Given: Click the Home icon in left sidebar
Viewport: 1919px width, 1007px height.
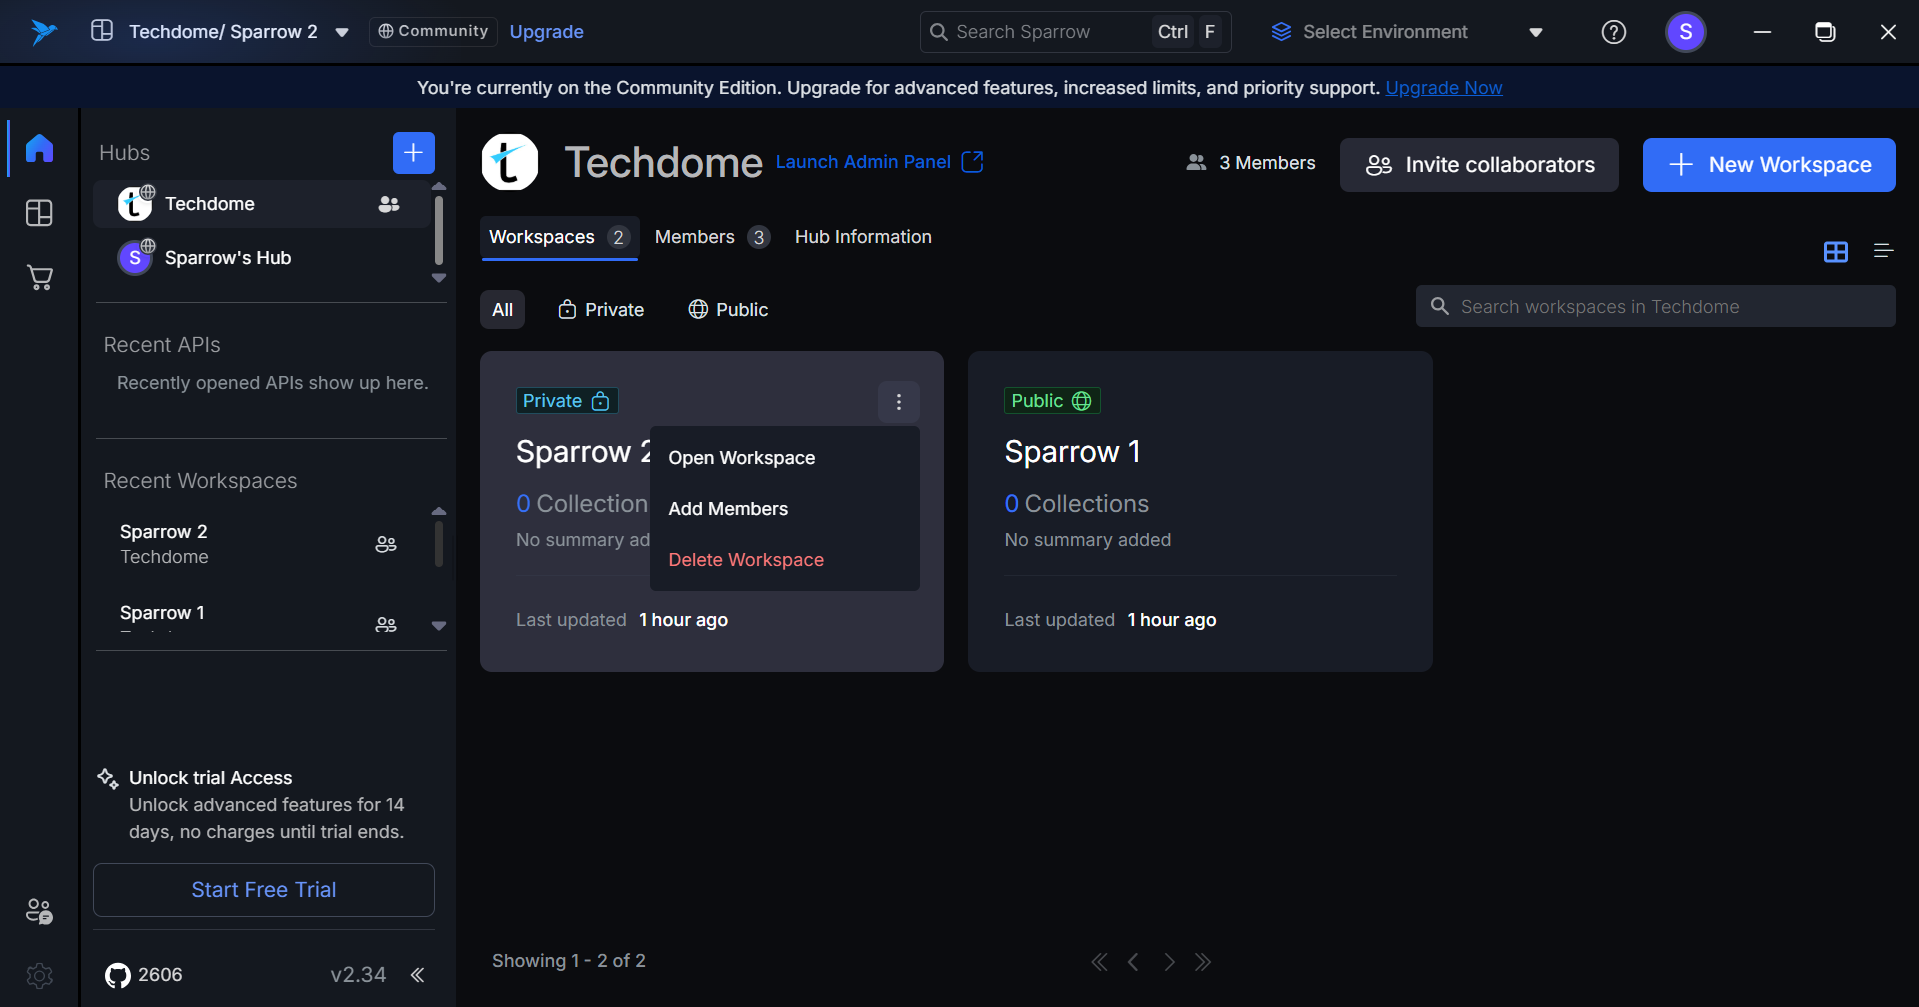Looking at the screenshot, I should [39, 148].
